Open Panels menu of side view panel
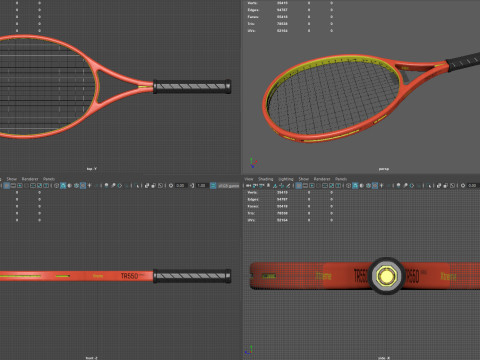480x360 pixels. 341,179
